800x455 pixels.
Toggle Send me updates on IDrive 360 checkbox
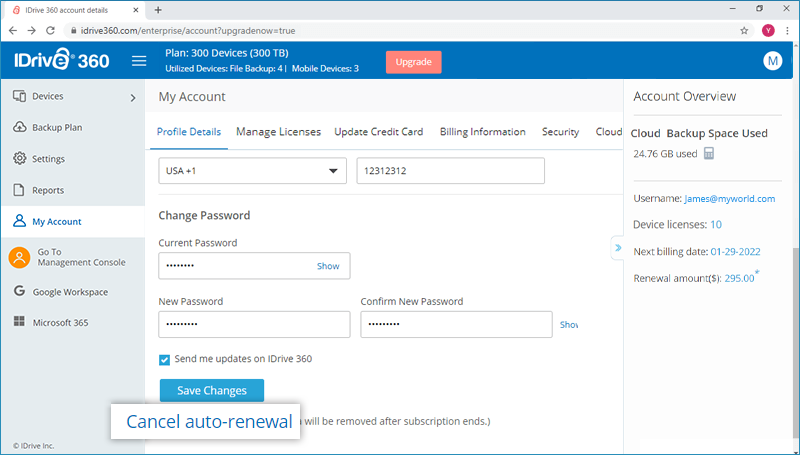pos(164,360)
